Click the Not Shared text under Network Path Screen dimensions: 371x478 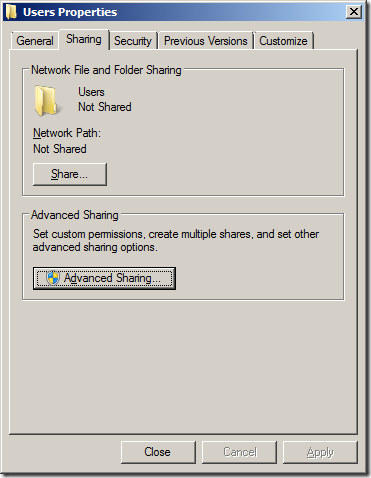(x=60, y=149)
